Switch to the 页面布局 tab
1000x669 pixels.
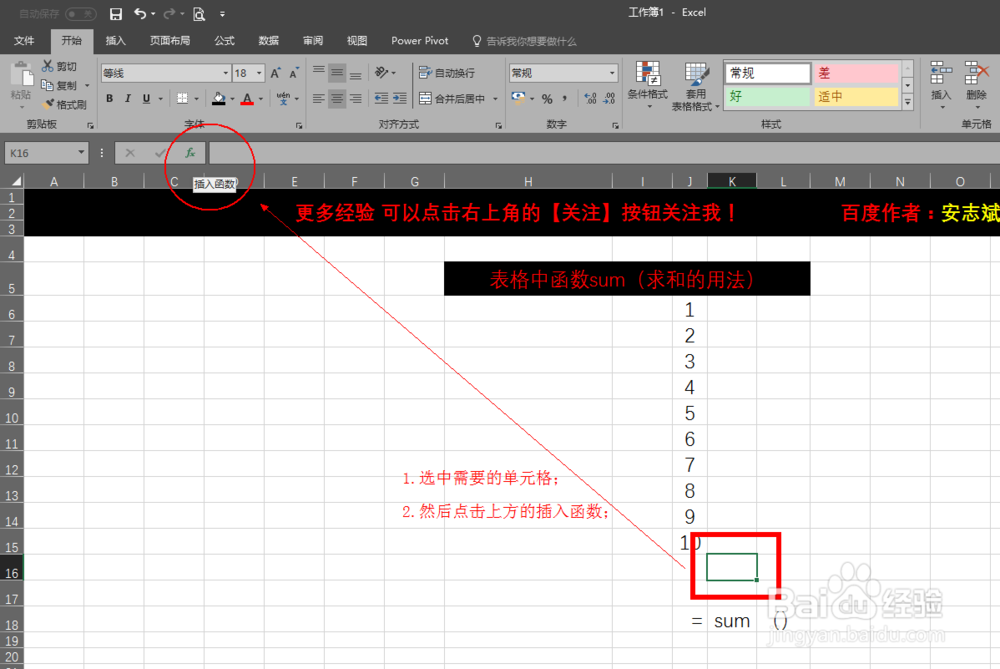pyautogui.click(x=170, y=41)
